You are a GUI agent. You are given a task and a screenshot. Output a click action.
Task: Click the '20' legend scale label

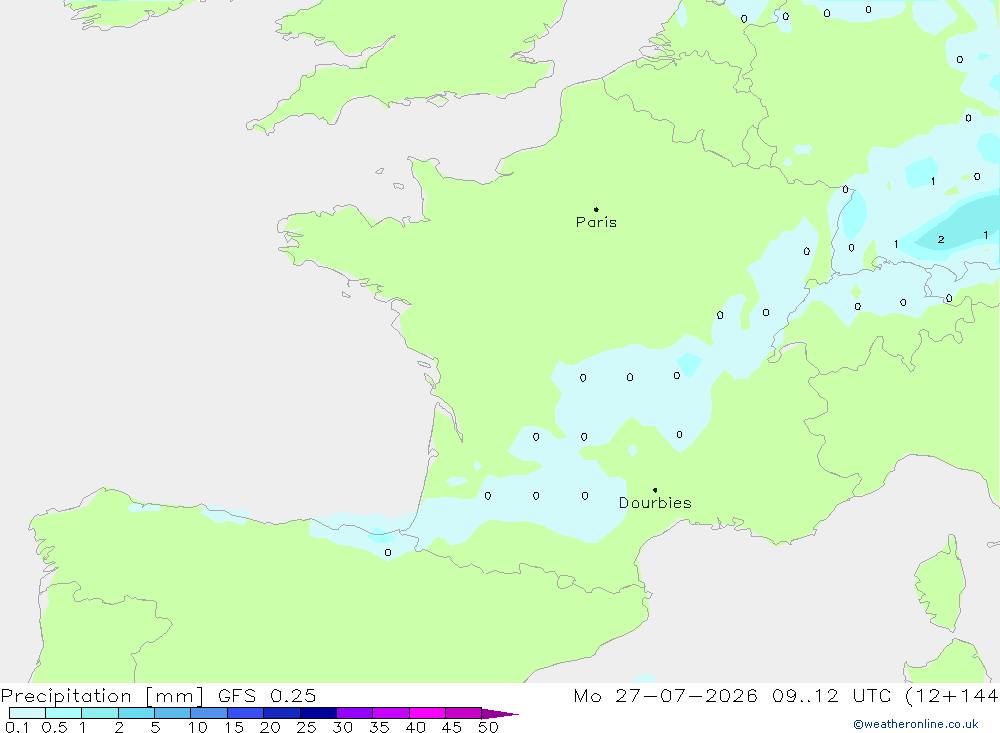270,727
